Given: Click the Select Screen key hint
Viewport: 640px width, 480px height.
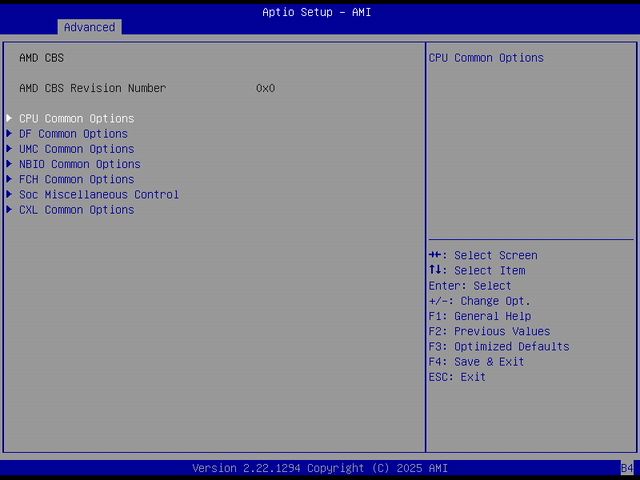Looking at the screenshot, I should (x=483, y=255).
